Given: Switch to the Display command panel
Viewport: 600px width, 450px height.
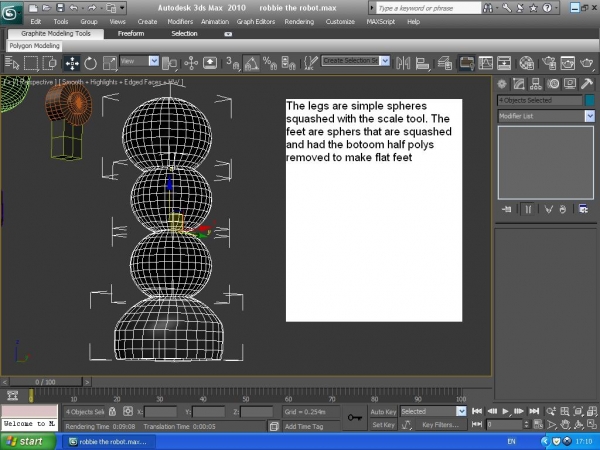Looking at the screenshot, I should (x=570, y=84).
